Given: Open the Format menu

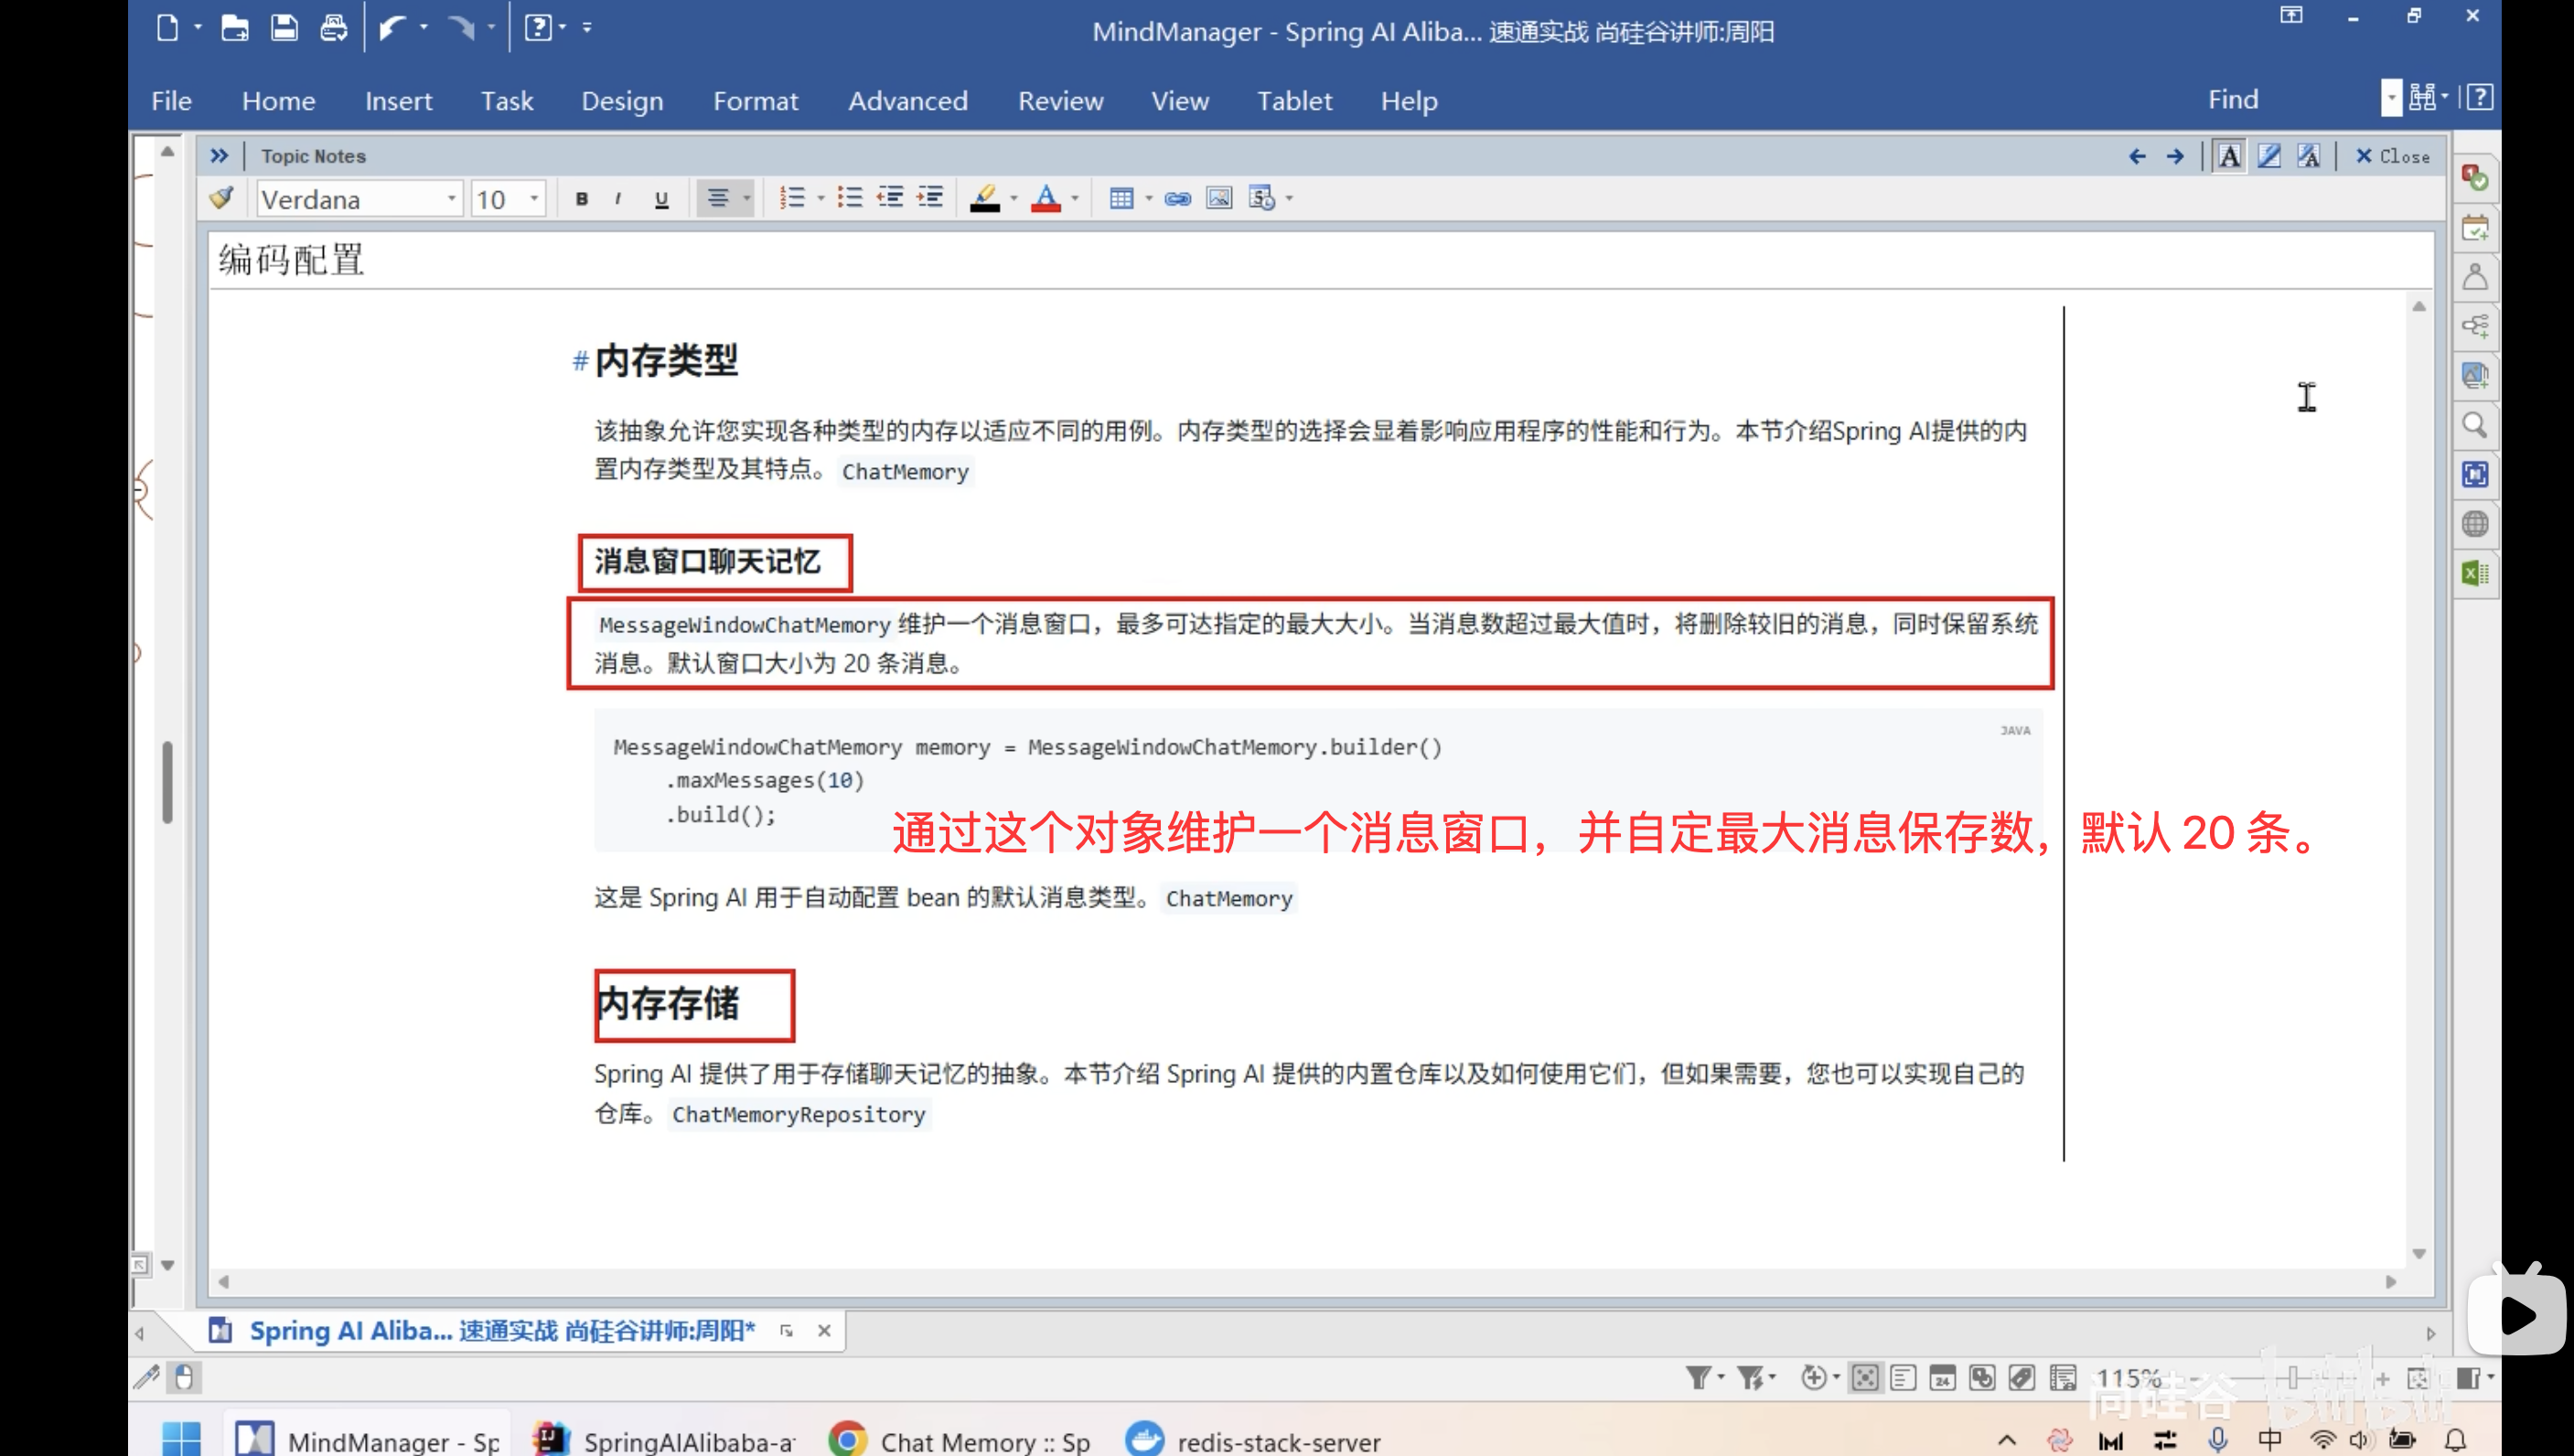Looking at the screenshot, I should [756, 100].
